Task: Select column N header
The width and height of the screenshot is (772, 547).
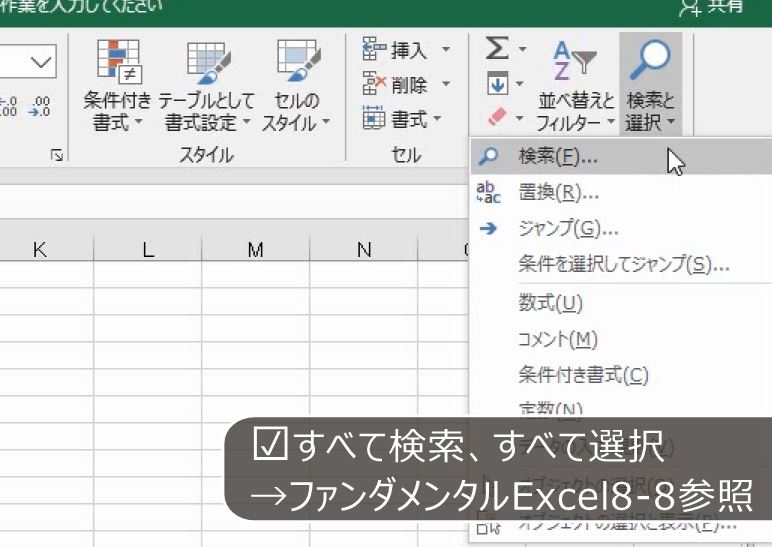Action: click(364, 249)
